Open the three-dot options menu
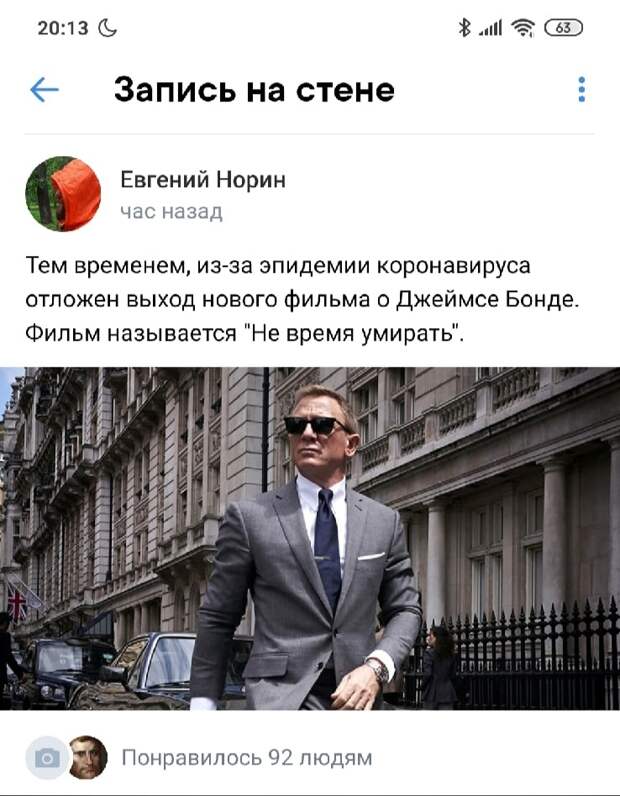 (582, 90)
